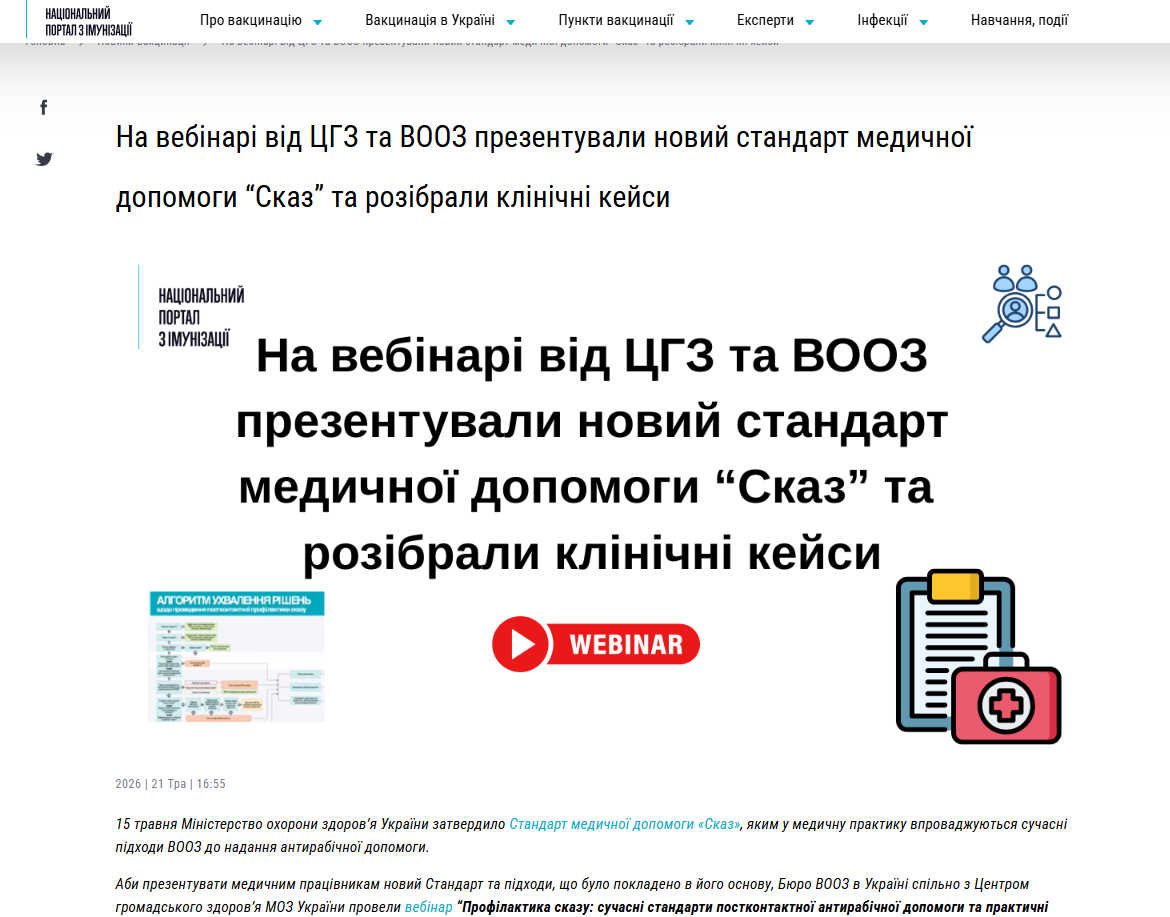Image resolution: width=1170 pixels, height=917 pixels.
Task: Expand the Експерти dropdown arrow
Action: tap(810, 22)
